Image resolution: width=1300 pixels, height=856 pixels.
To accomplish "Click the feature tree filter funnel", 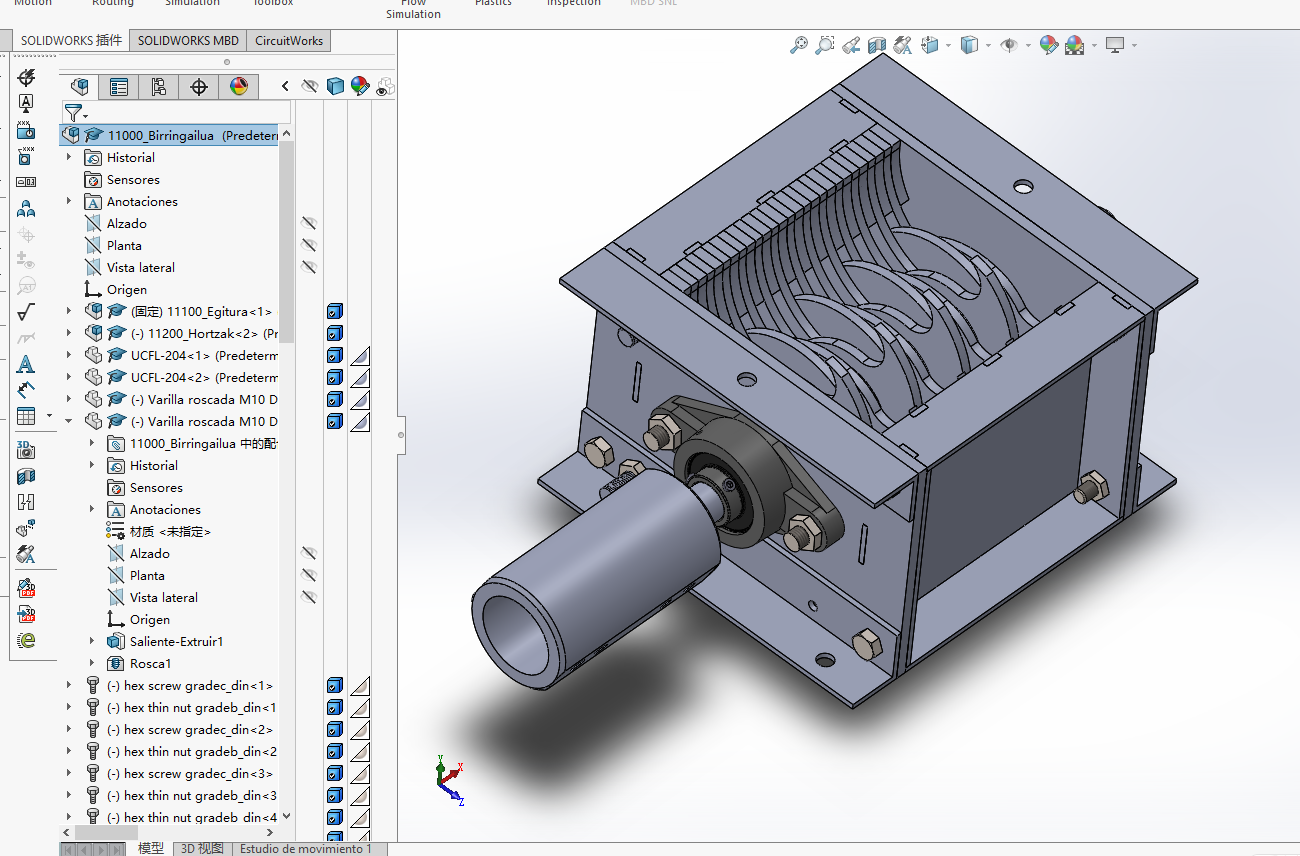I will (x=73, y=112).
